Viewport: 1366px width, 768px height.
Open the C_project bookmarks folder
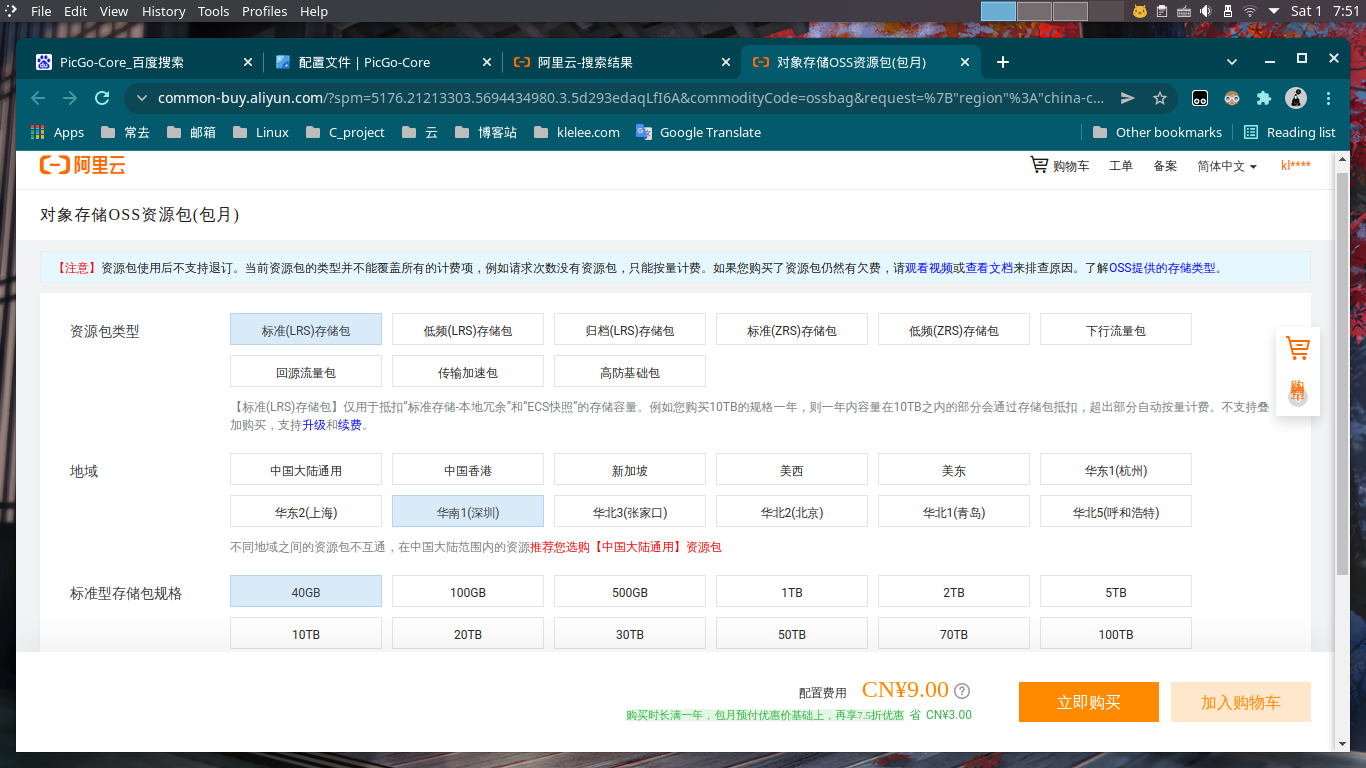[x=345, y=132]
